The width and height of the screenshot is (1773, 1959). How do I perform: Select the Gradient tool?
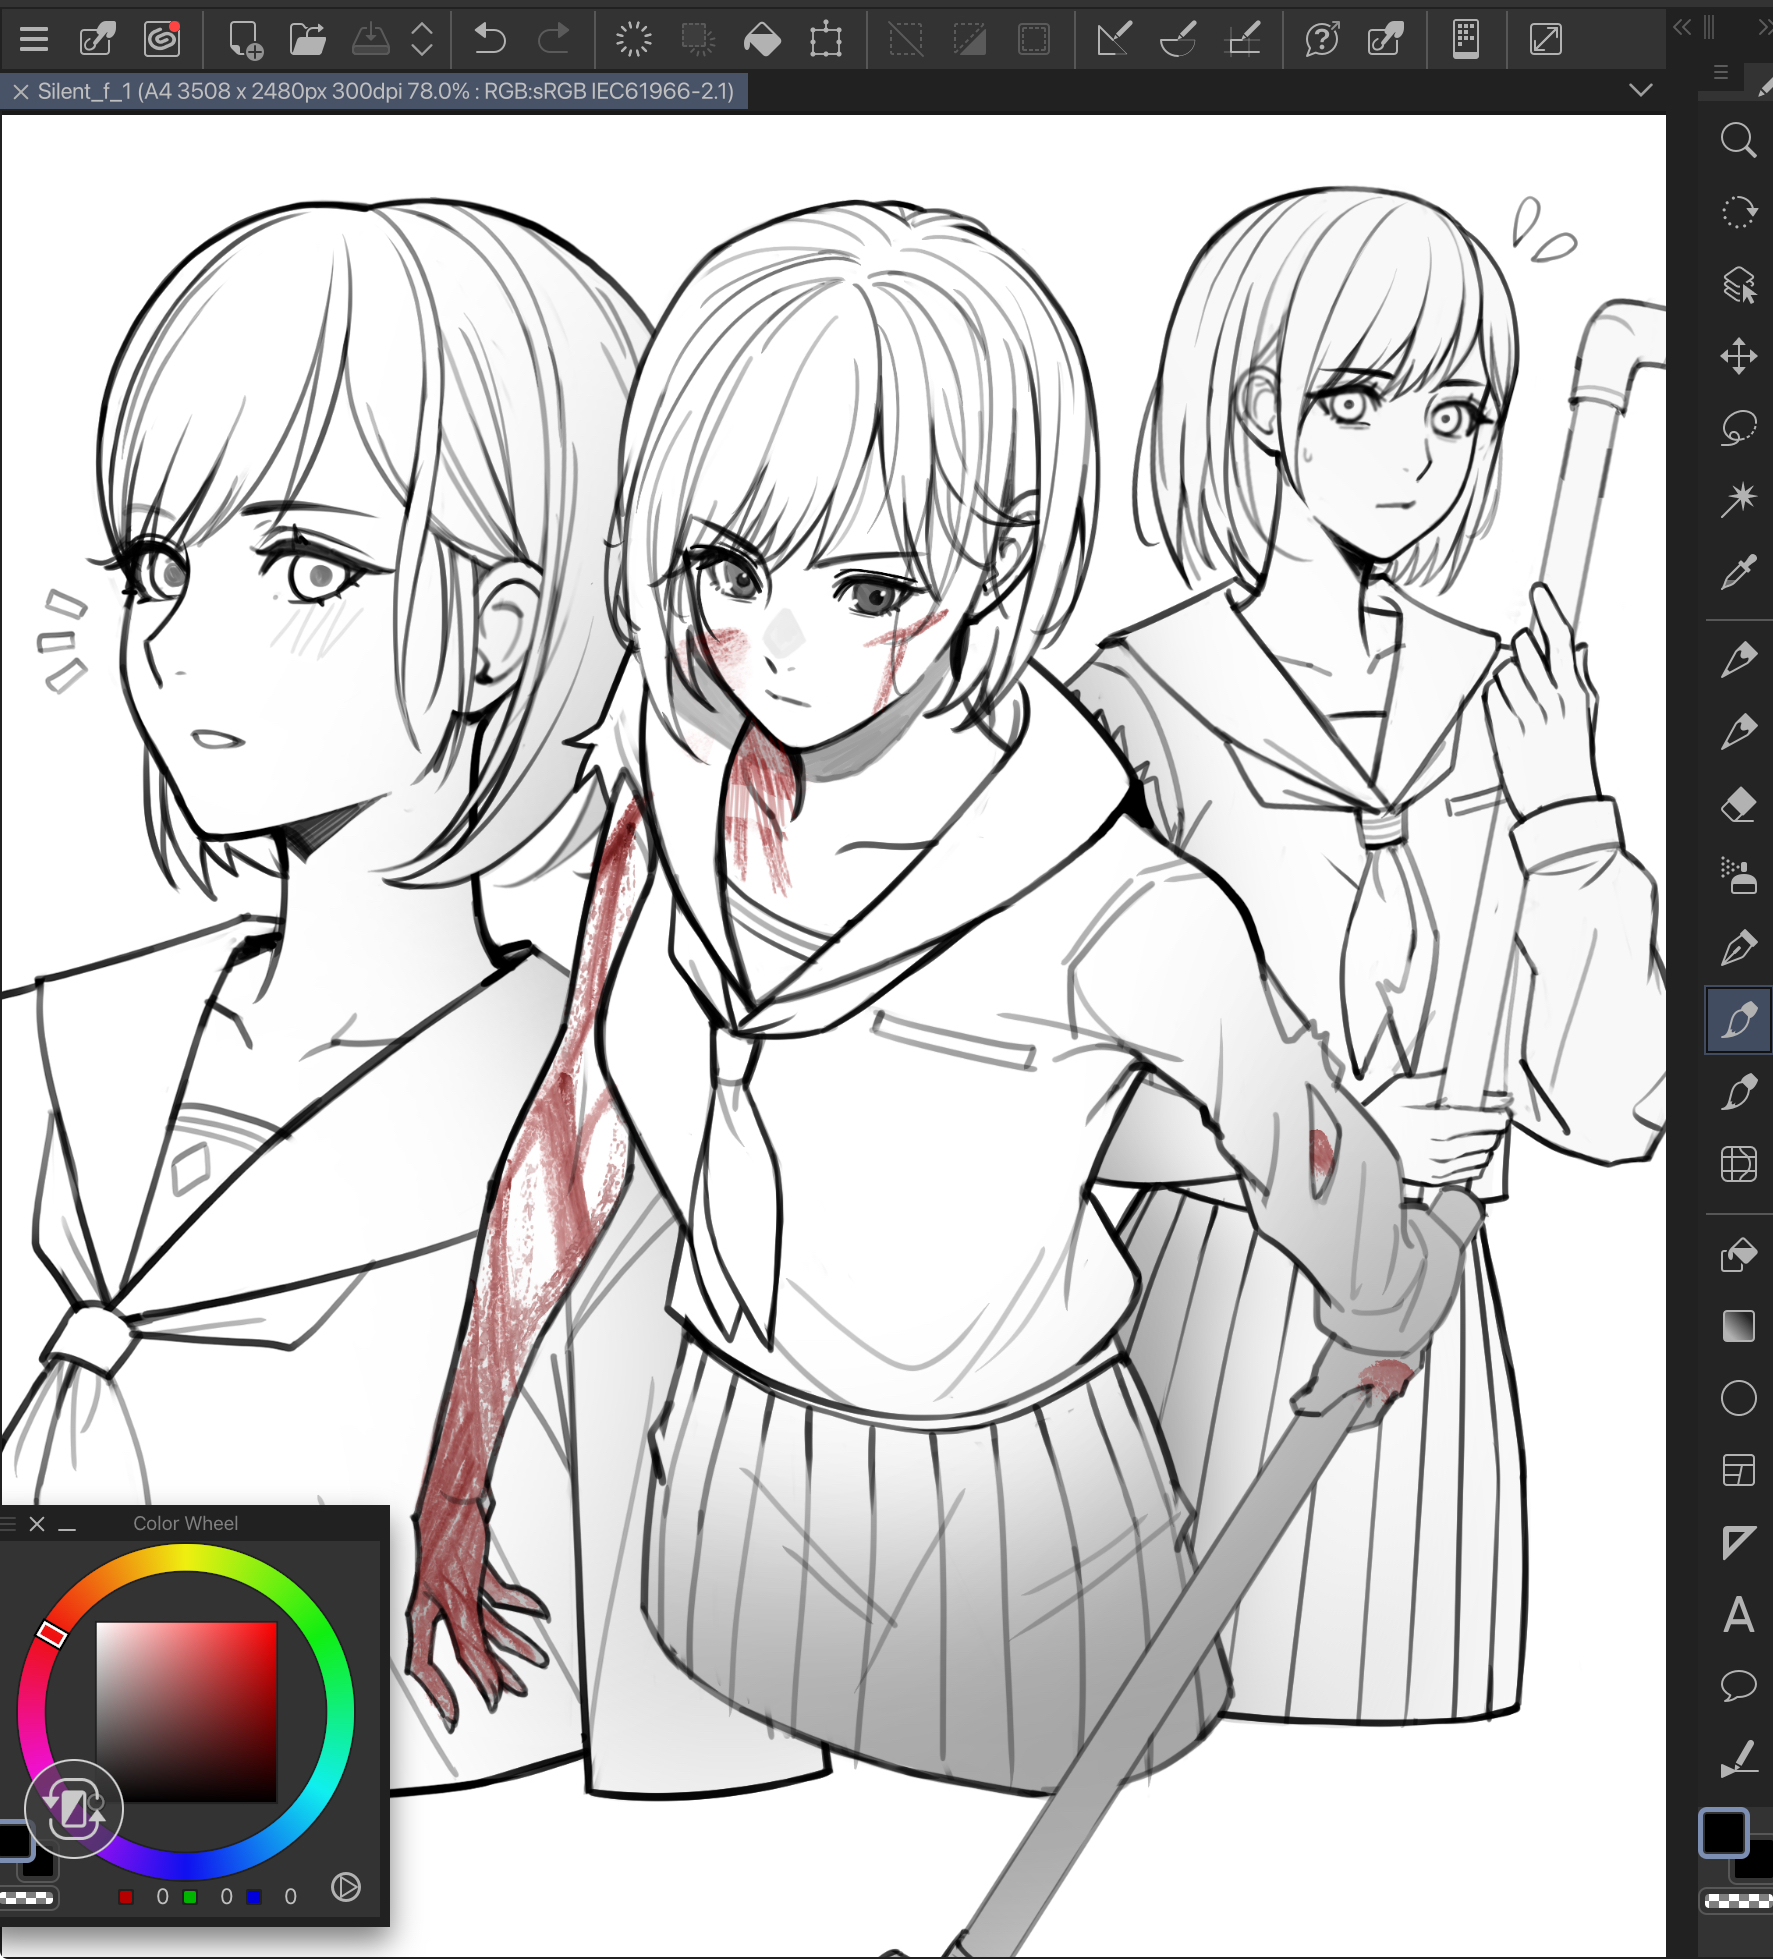click(1738, 1326)
